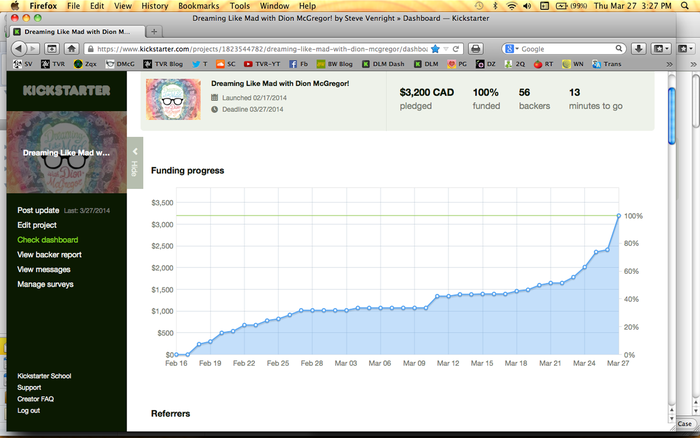This screenshot has height=438, width=700.
Task: Click View messages link
Action: [x=44, y=269]
